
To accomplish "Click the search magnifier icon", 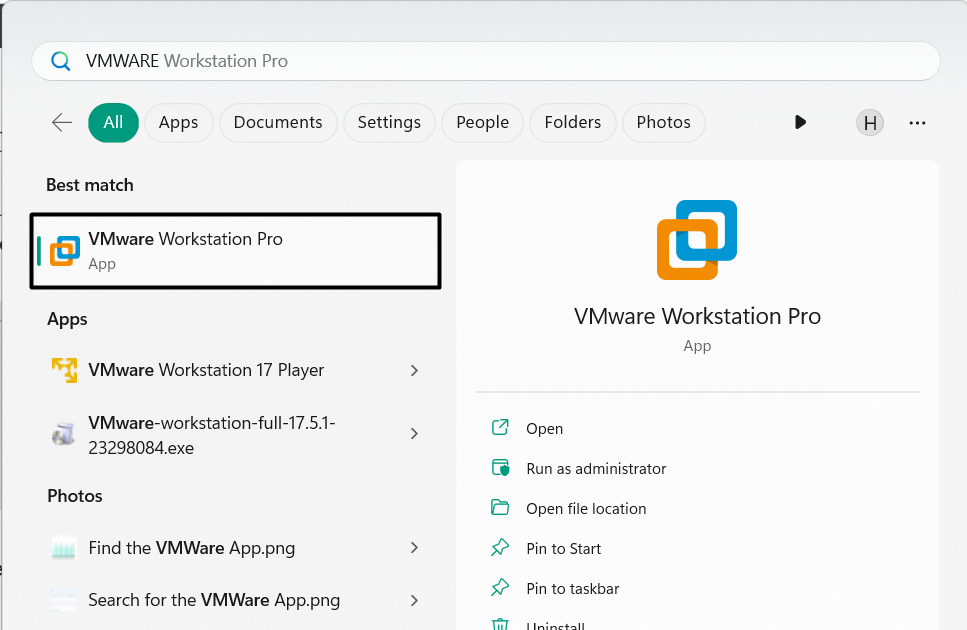I will 60,60.
